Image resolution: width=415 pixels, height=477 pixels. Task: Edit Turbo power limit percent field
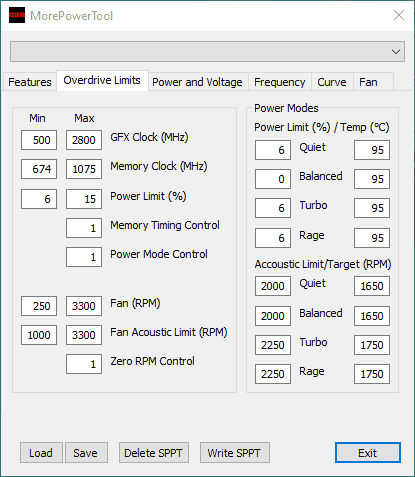pos(273,208)
